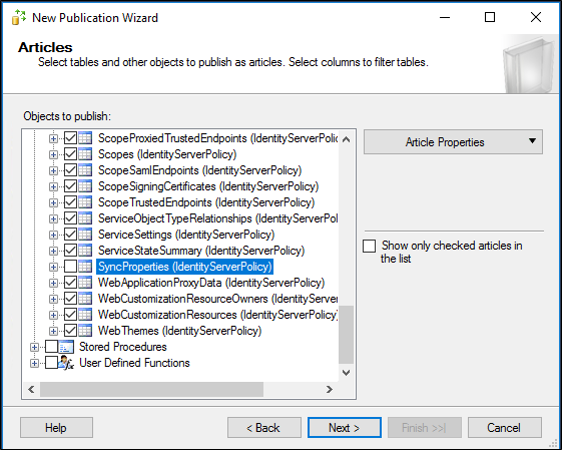The height and width of the screenshot is (450, 562).
Task: Check the Stored Procedures checkbox
Action: click(52, 347)
